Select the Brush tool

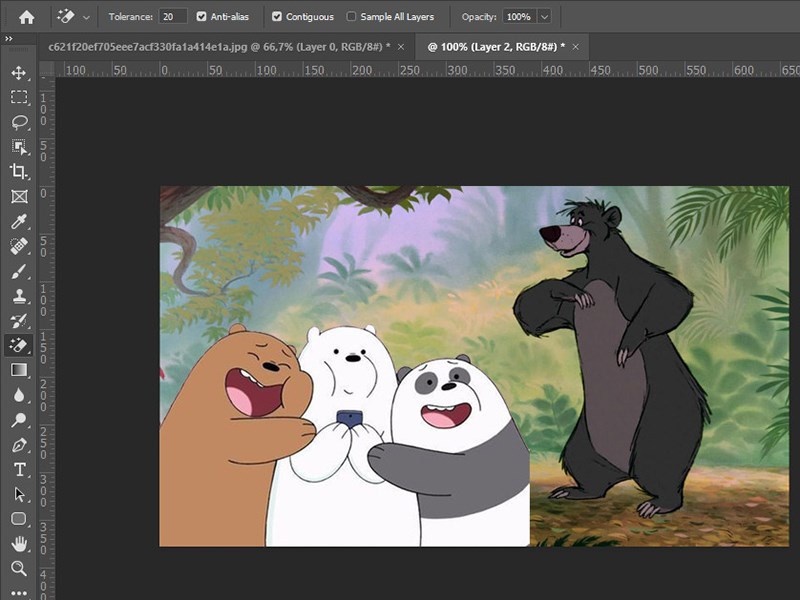19,271
